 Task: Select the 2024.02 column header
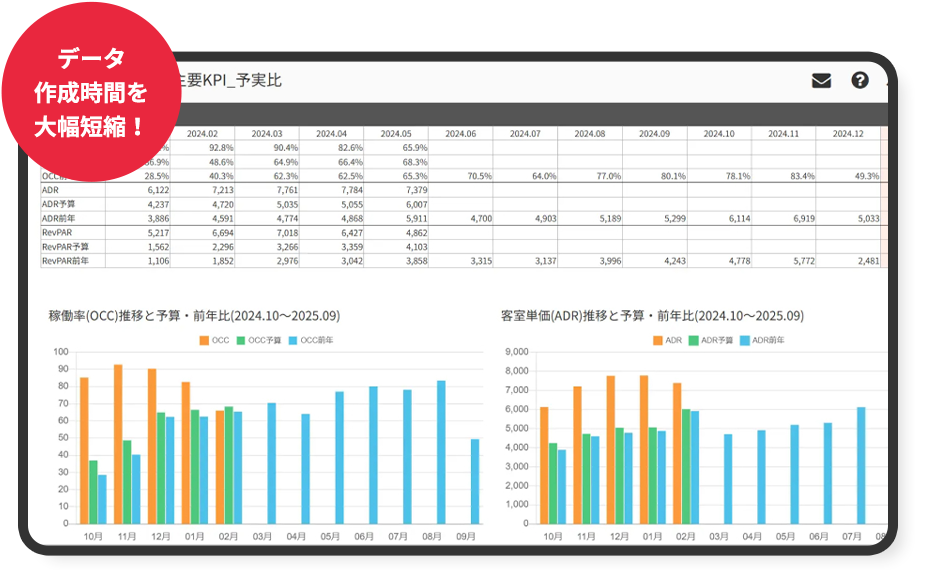pos(202,134)
